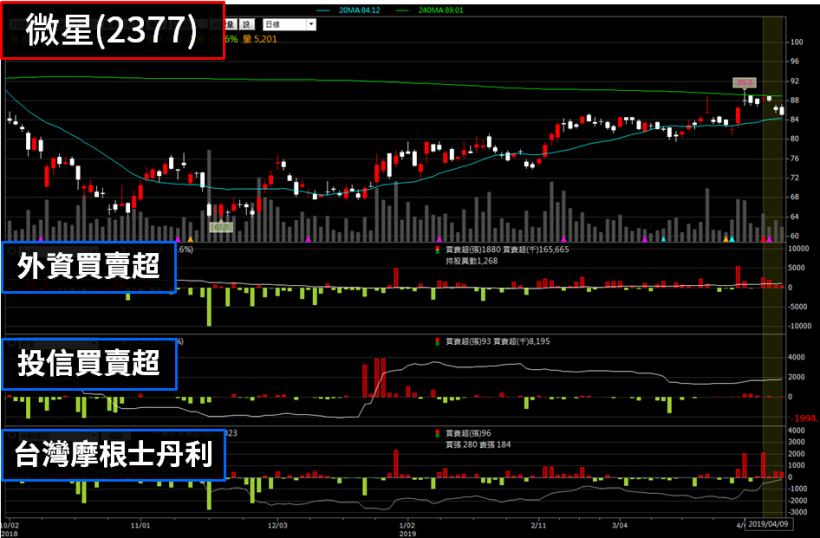Click the magenta triangle marker near 10/02

[x=41, y=239]
